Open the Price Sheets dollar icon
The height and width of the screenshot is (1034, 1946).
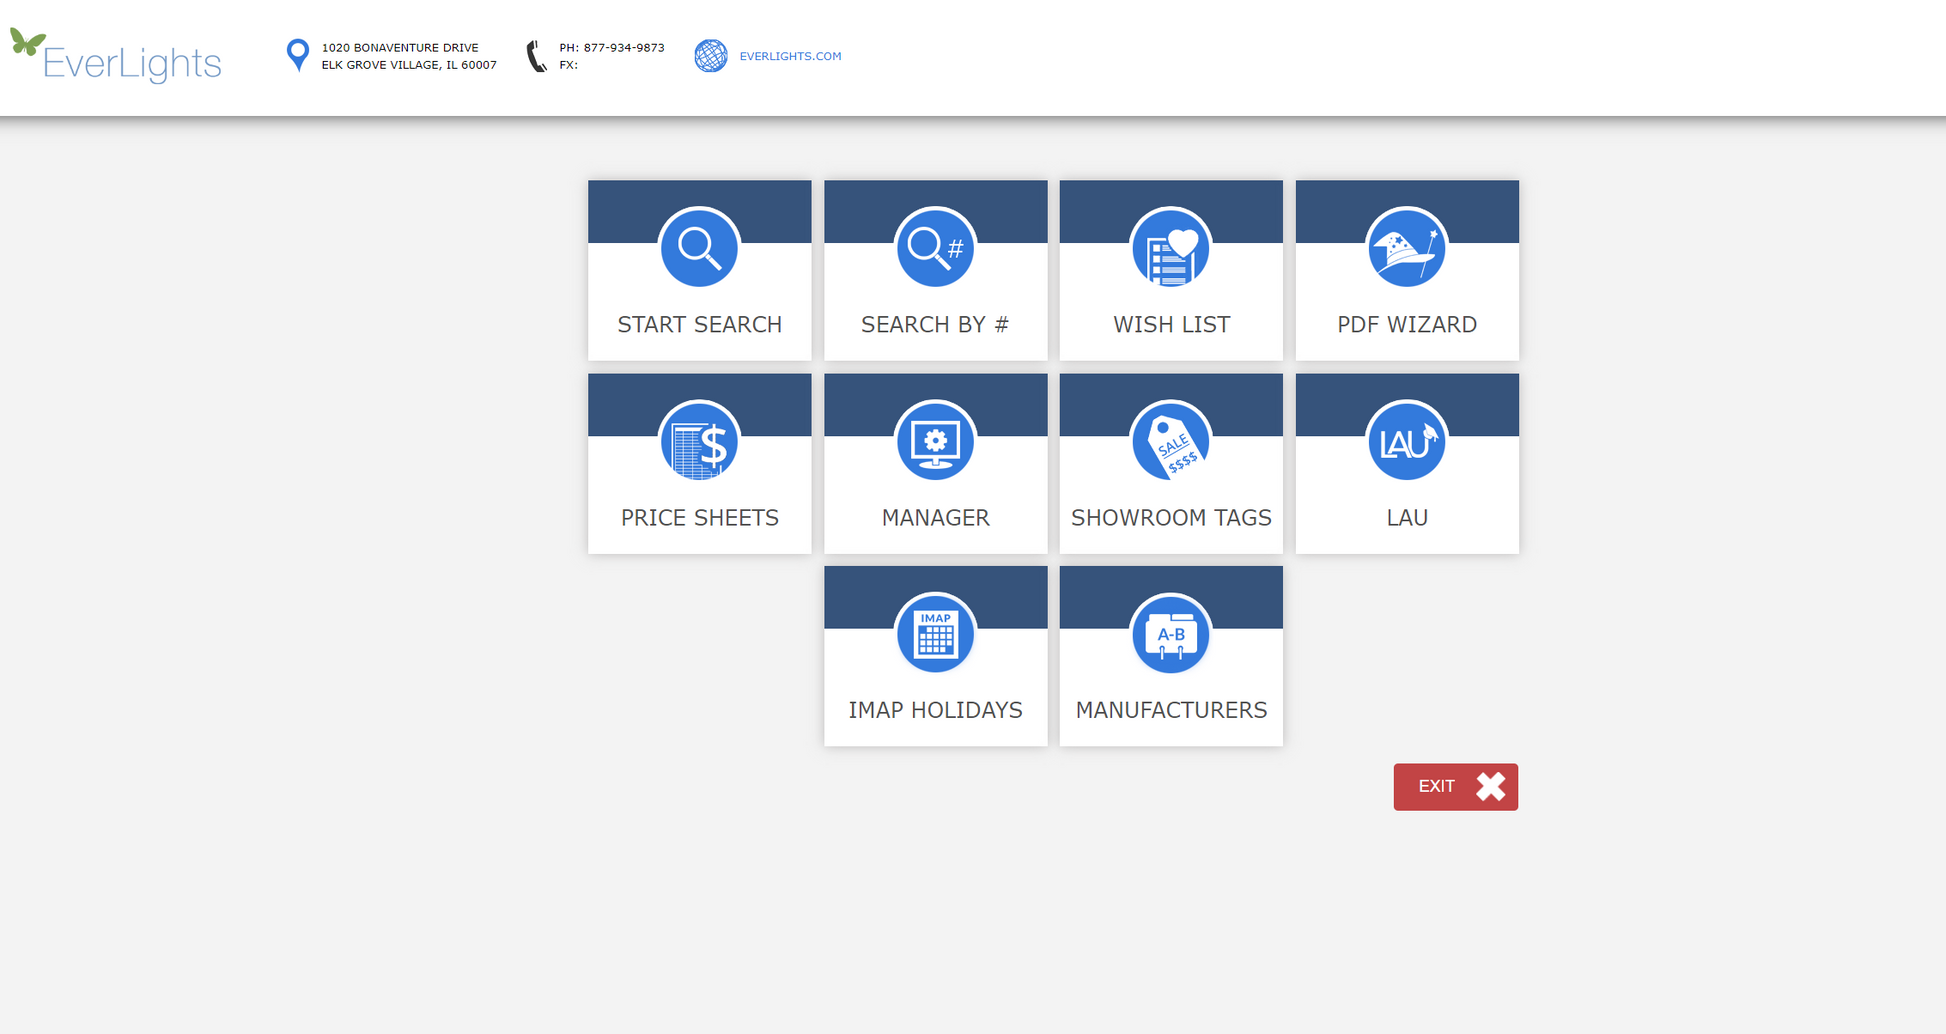click(699, 441)
